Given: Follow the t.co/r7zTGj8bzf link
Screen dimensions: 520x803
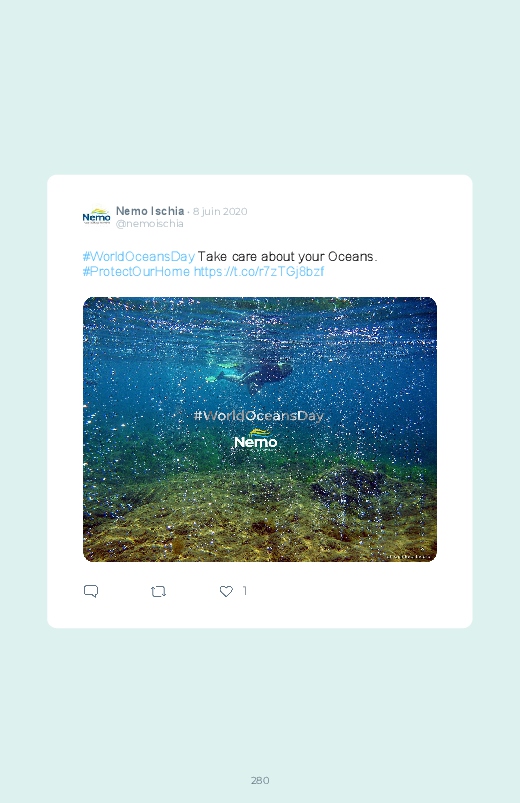Looking at the screenshot, I should (259, 271).
